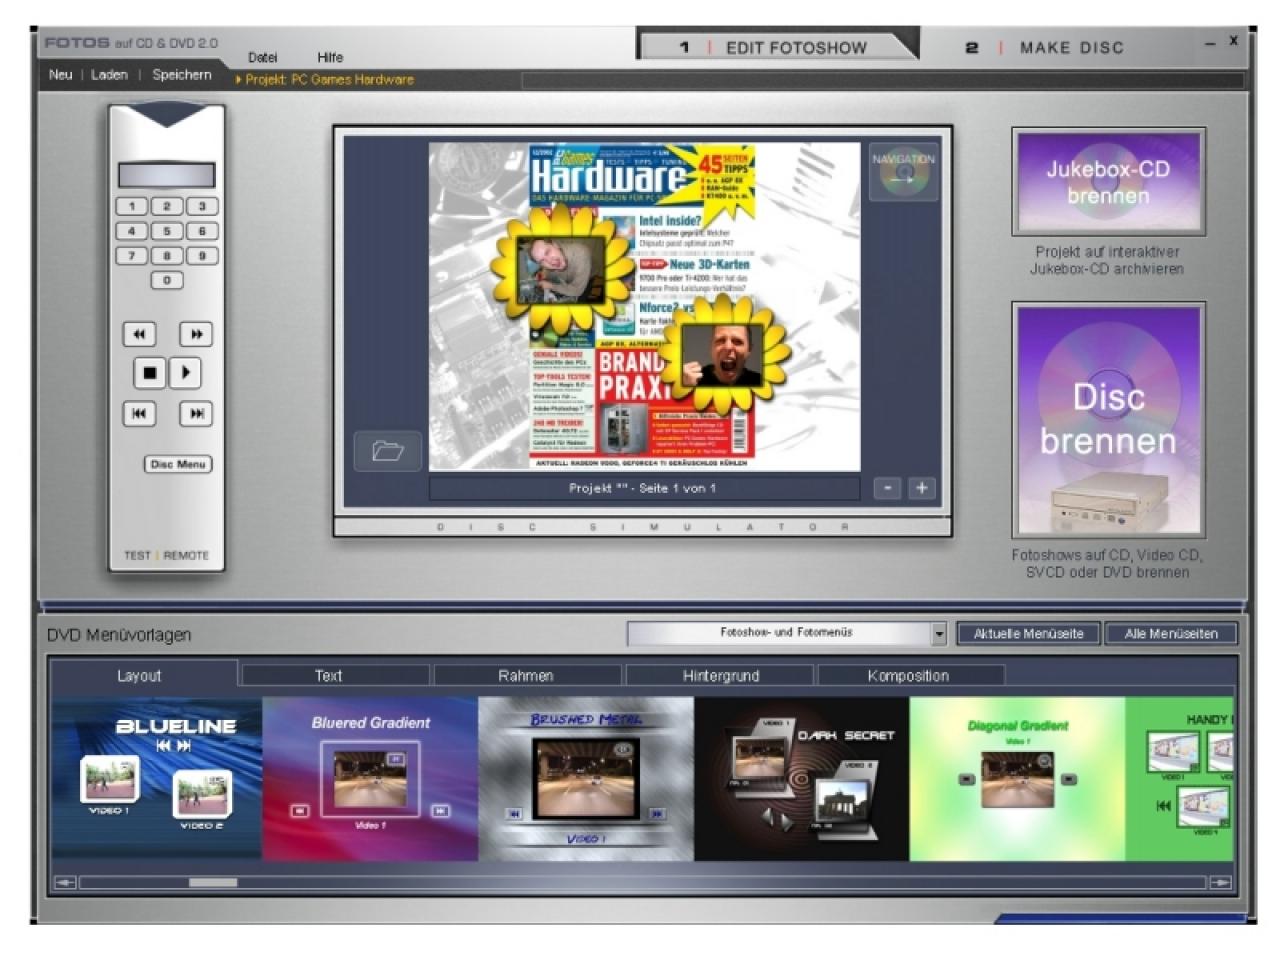Click remote fast-forward button
The image size is (1280, 960).
pos(196,334)
